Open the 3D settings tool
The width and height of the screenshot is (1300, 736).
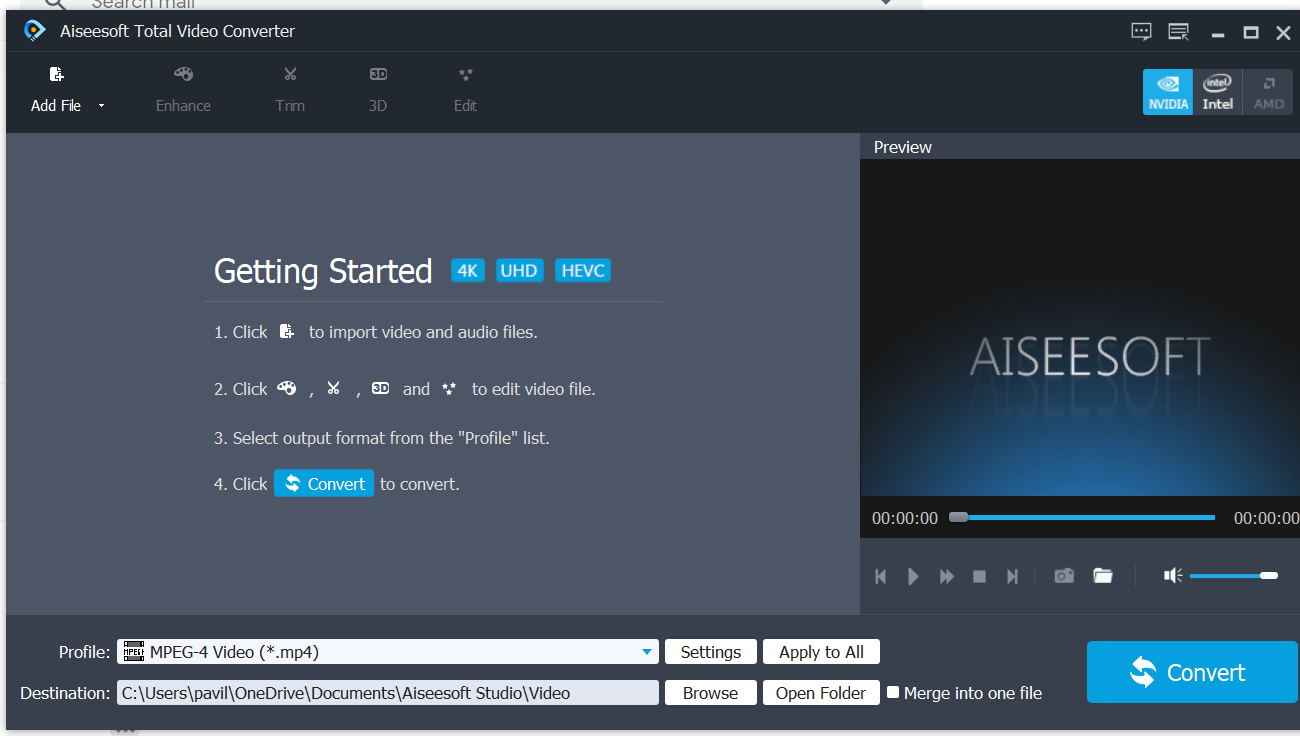(x=378, y=89)
